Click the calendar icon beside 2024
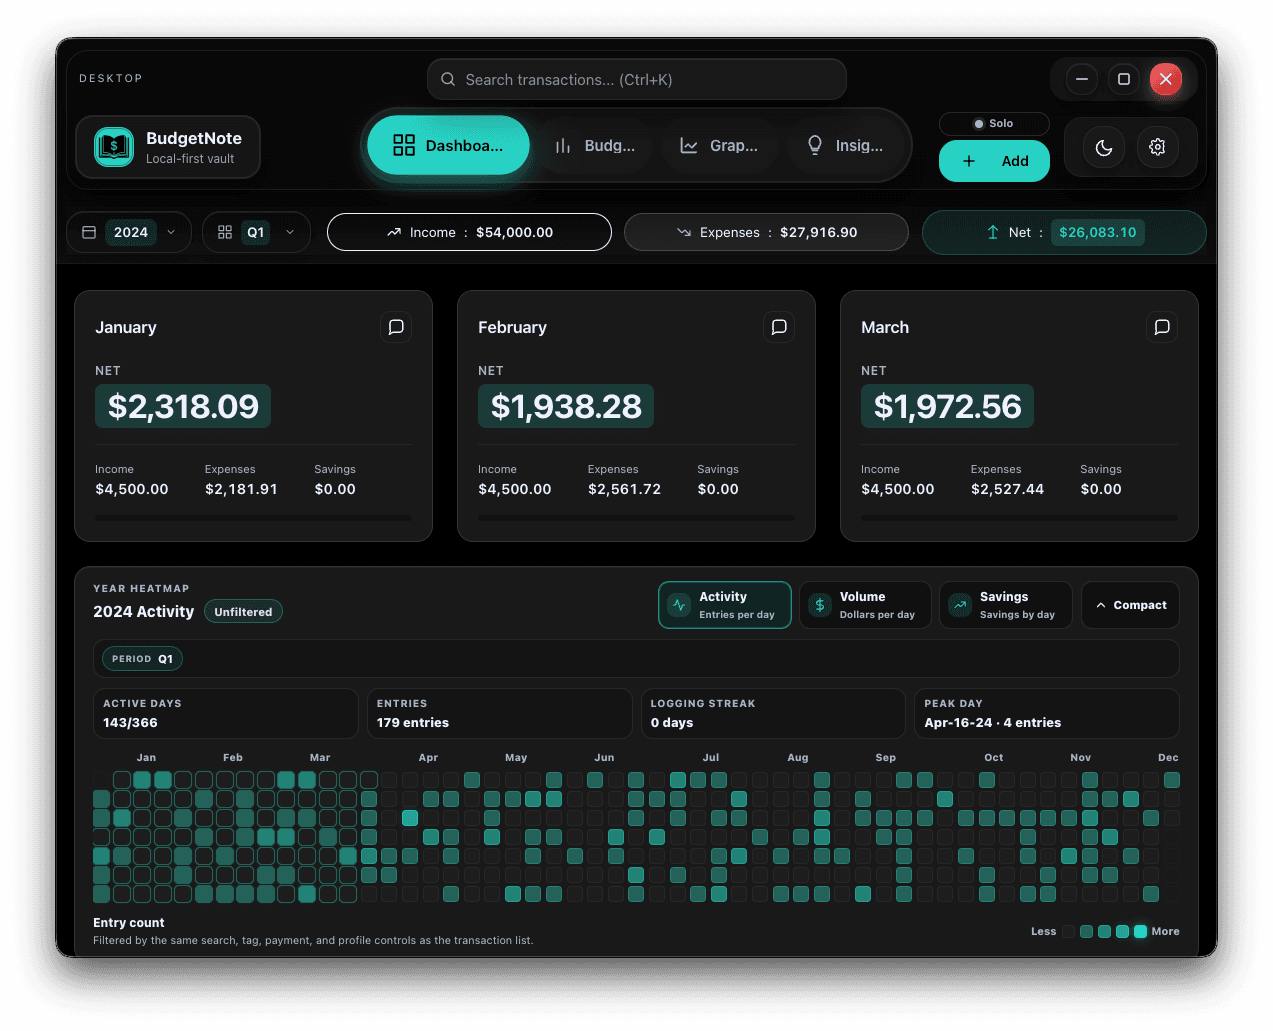The width and height of the screenshot is (1273, 1031). click(x=89, y=232)
